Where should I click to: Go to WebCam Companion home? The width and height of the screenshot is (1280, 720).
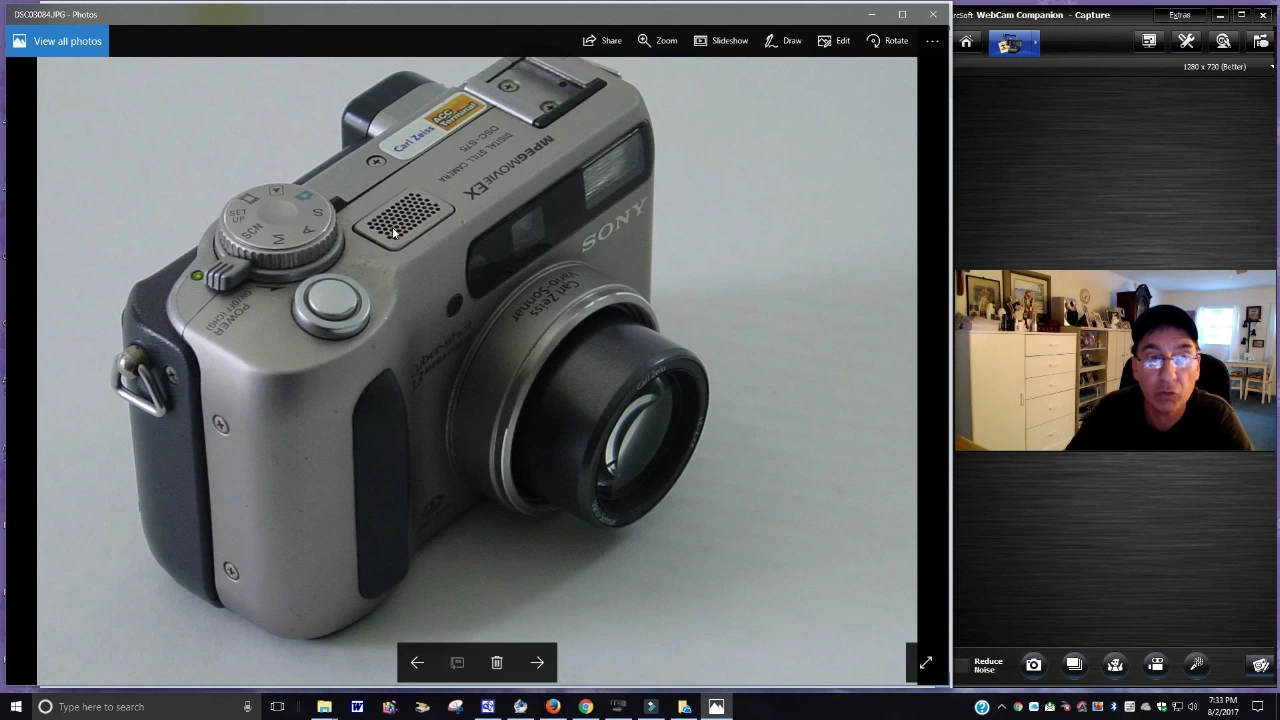[x=966, y=42]
